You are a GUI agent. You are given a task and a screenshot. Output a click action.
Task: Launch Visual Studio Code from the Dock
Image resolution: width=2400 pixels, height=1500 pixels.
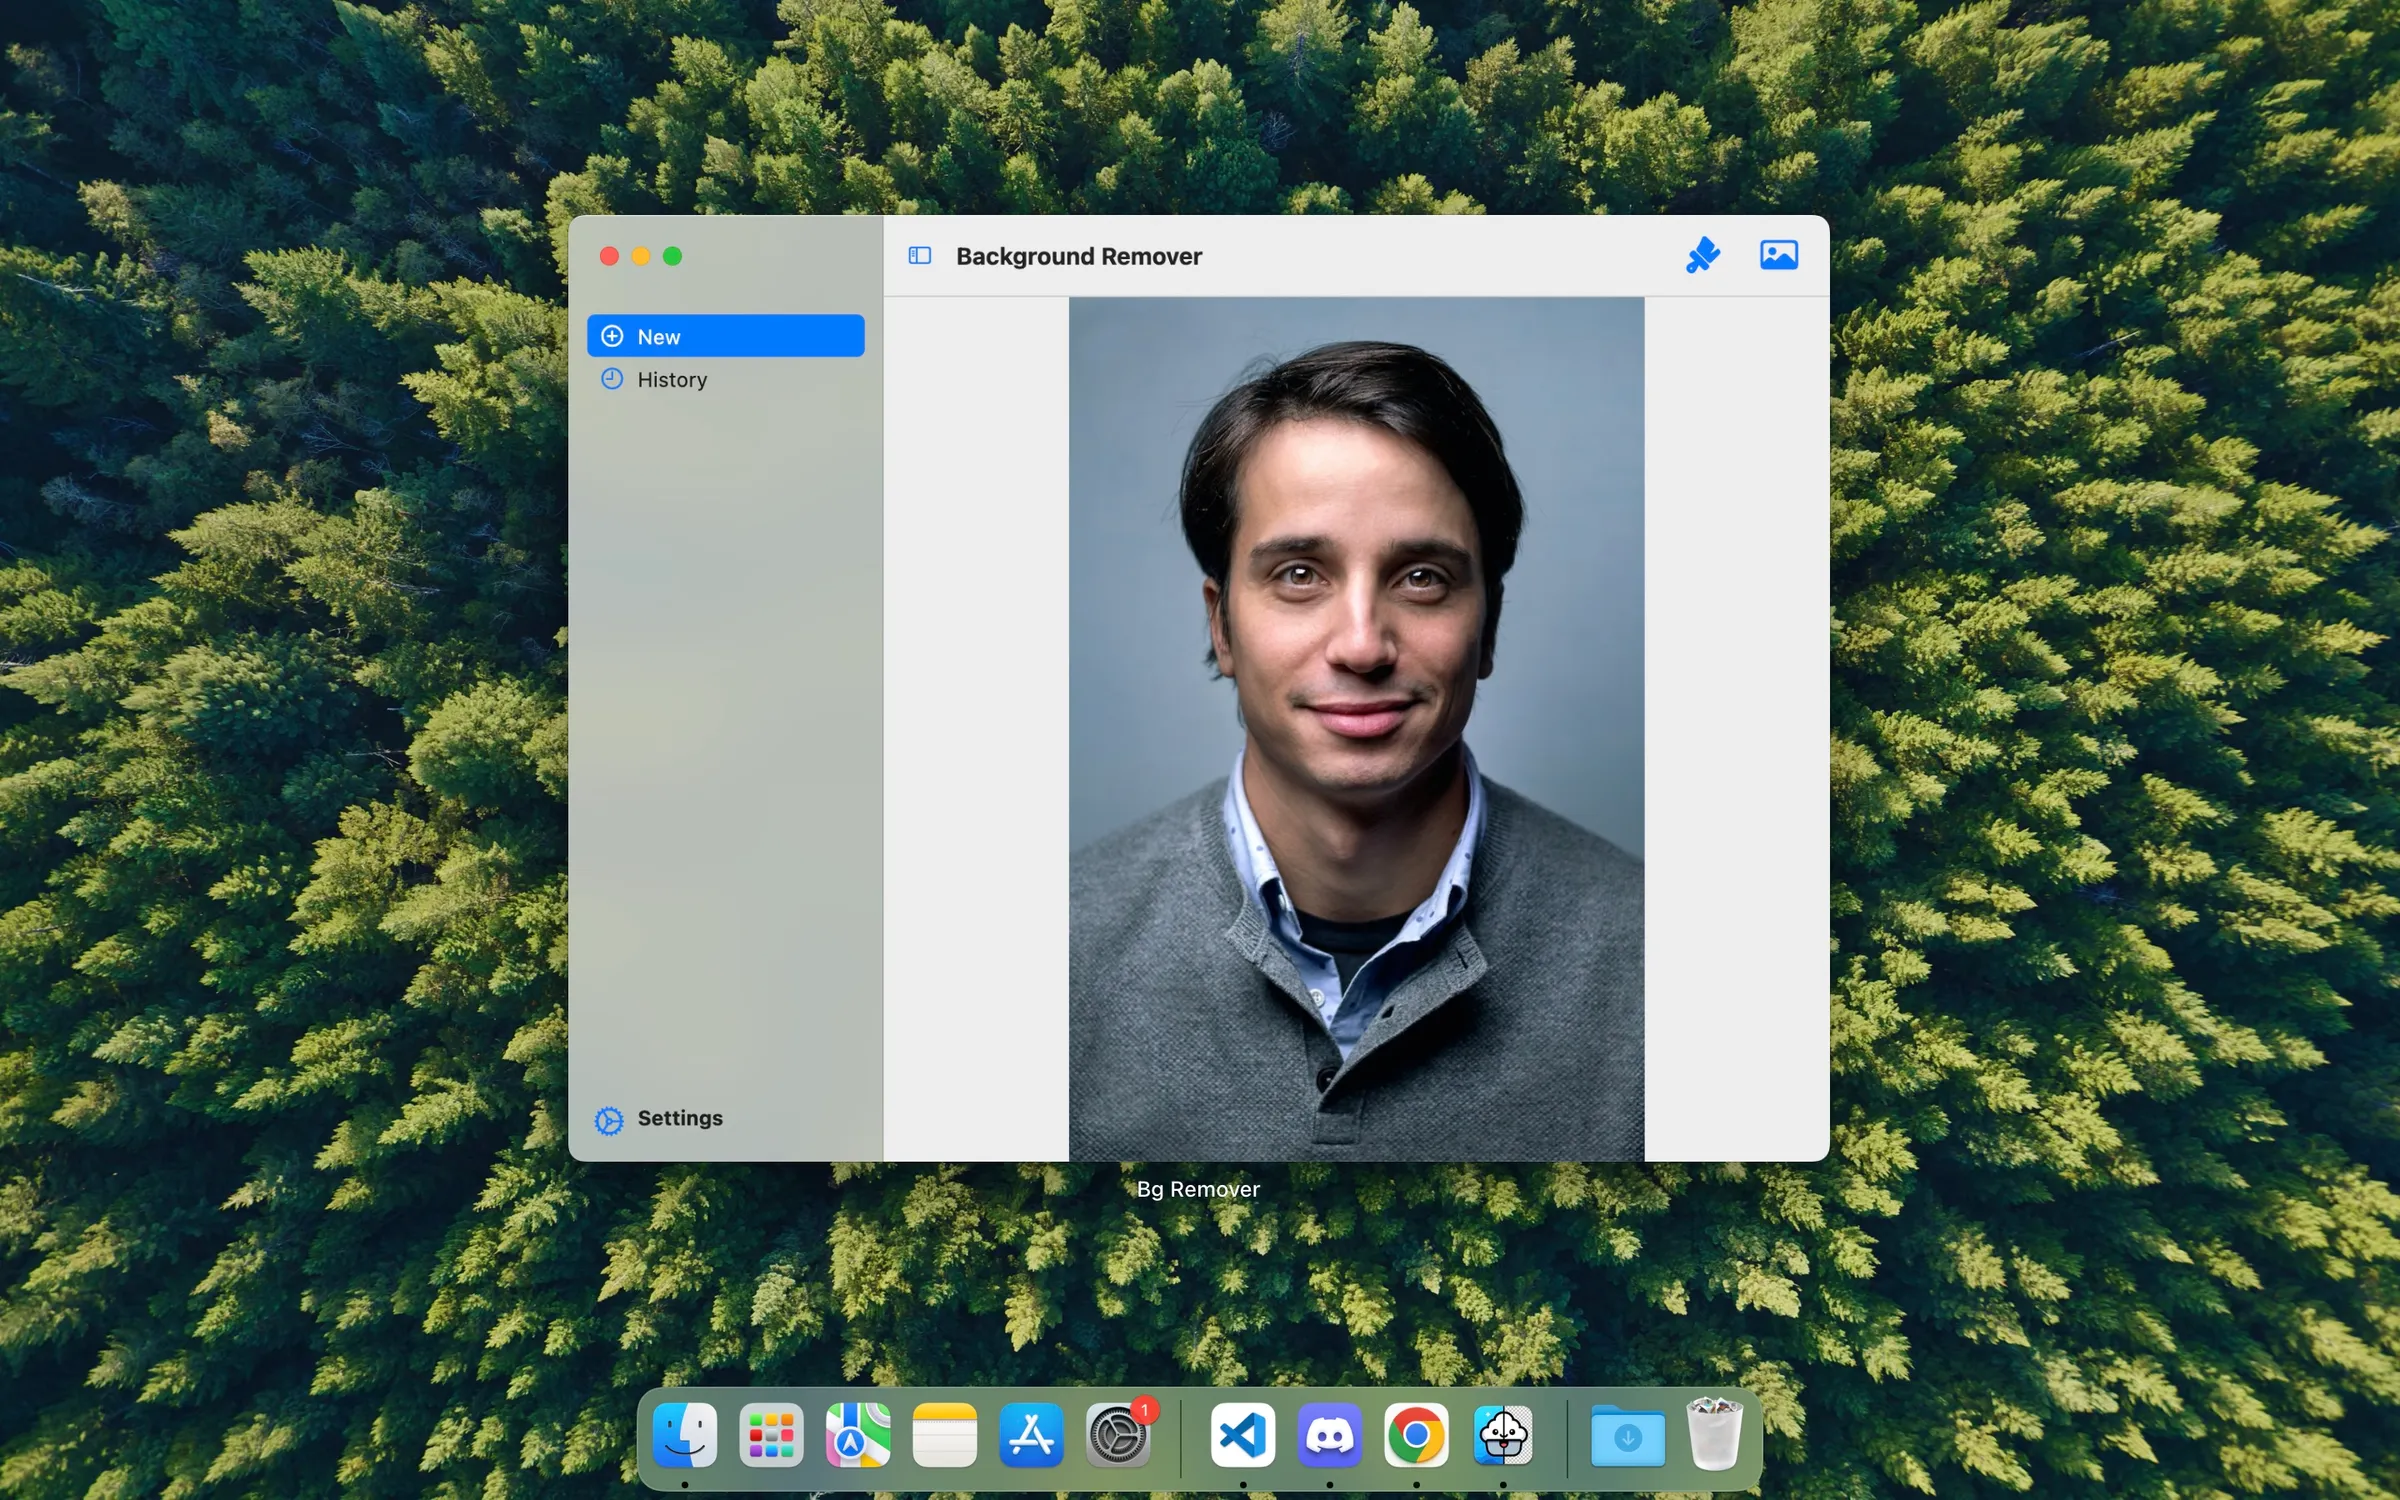1242,1437
